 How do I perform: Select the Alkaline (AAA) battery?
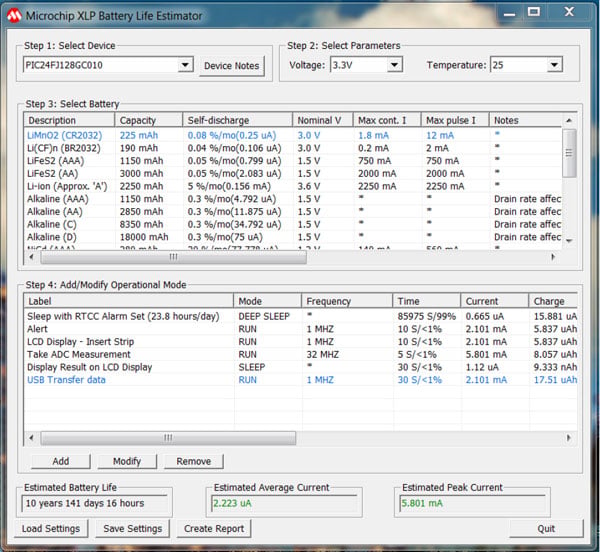click(x=293, y=199)
